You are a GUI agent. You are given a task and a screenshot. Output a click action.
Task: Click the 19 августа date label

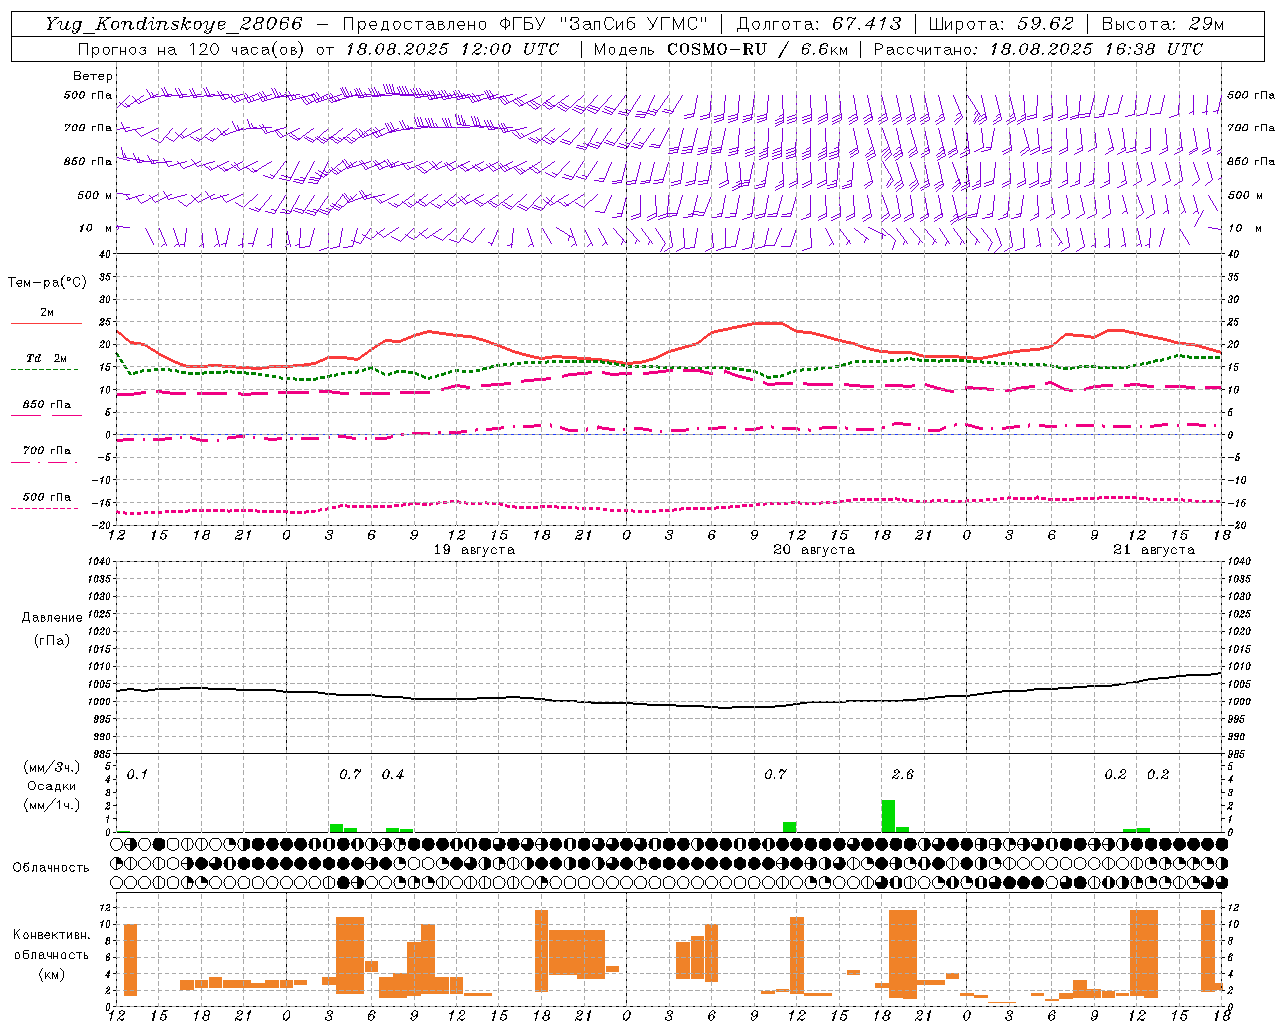click(x=474, y=550)
